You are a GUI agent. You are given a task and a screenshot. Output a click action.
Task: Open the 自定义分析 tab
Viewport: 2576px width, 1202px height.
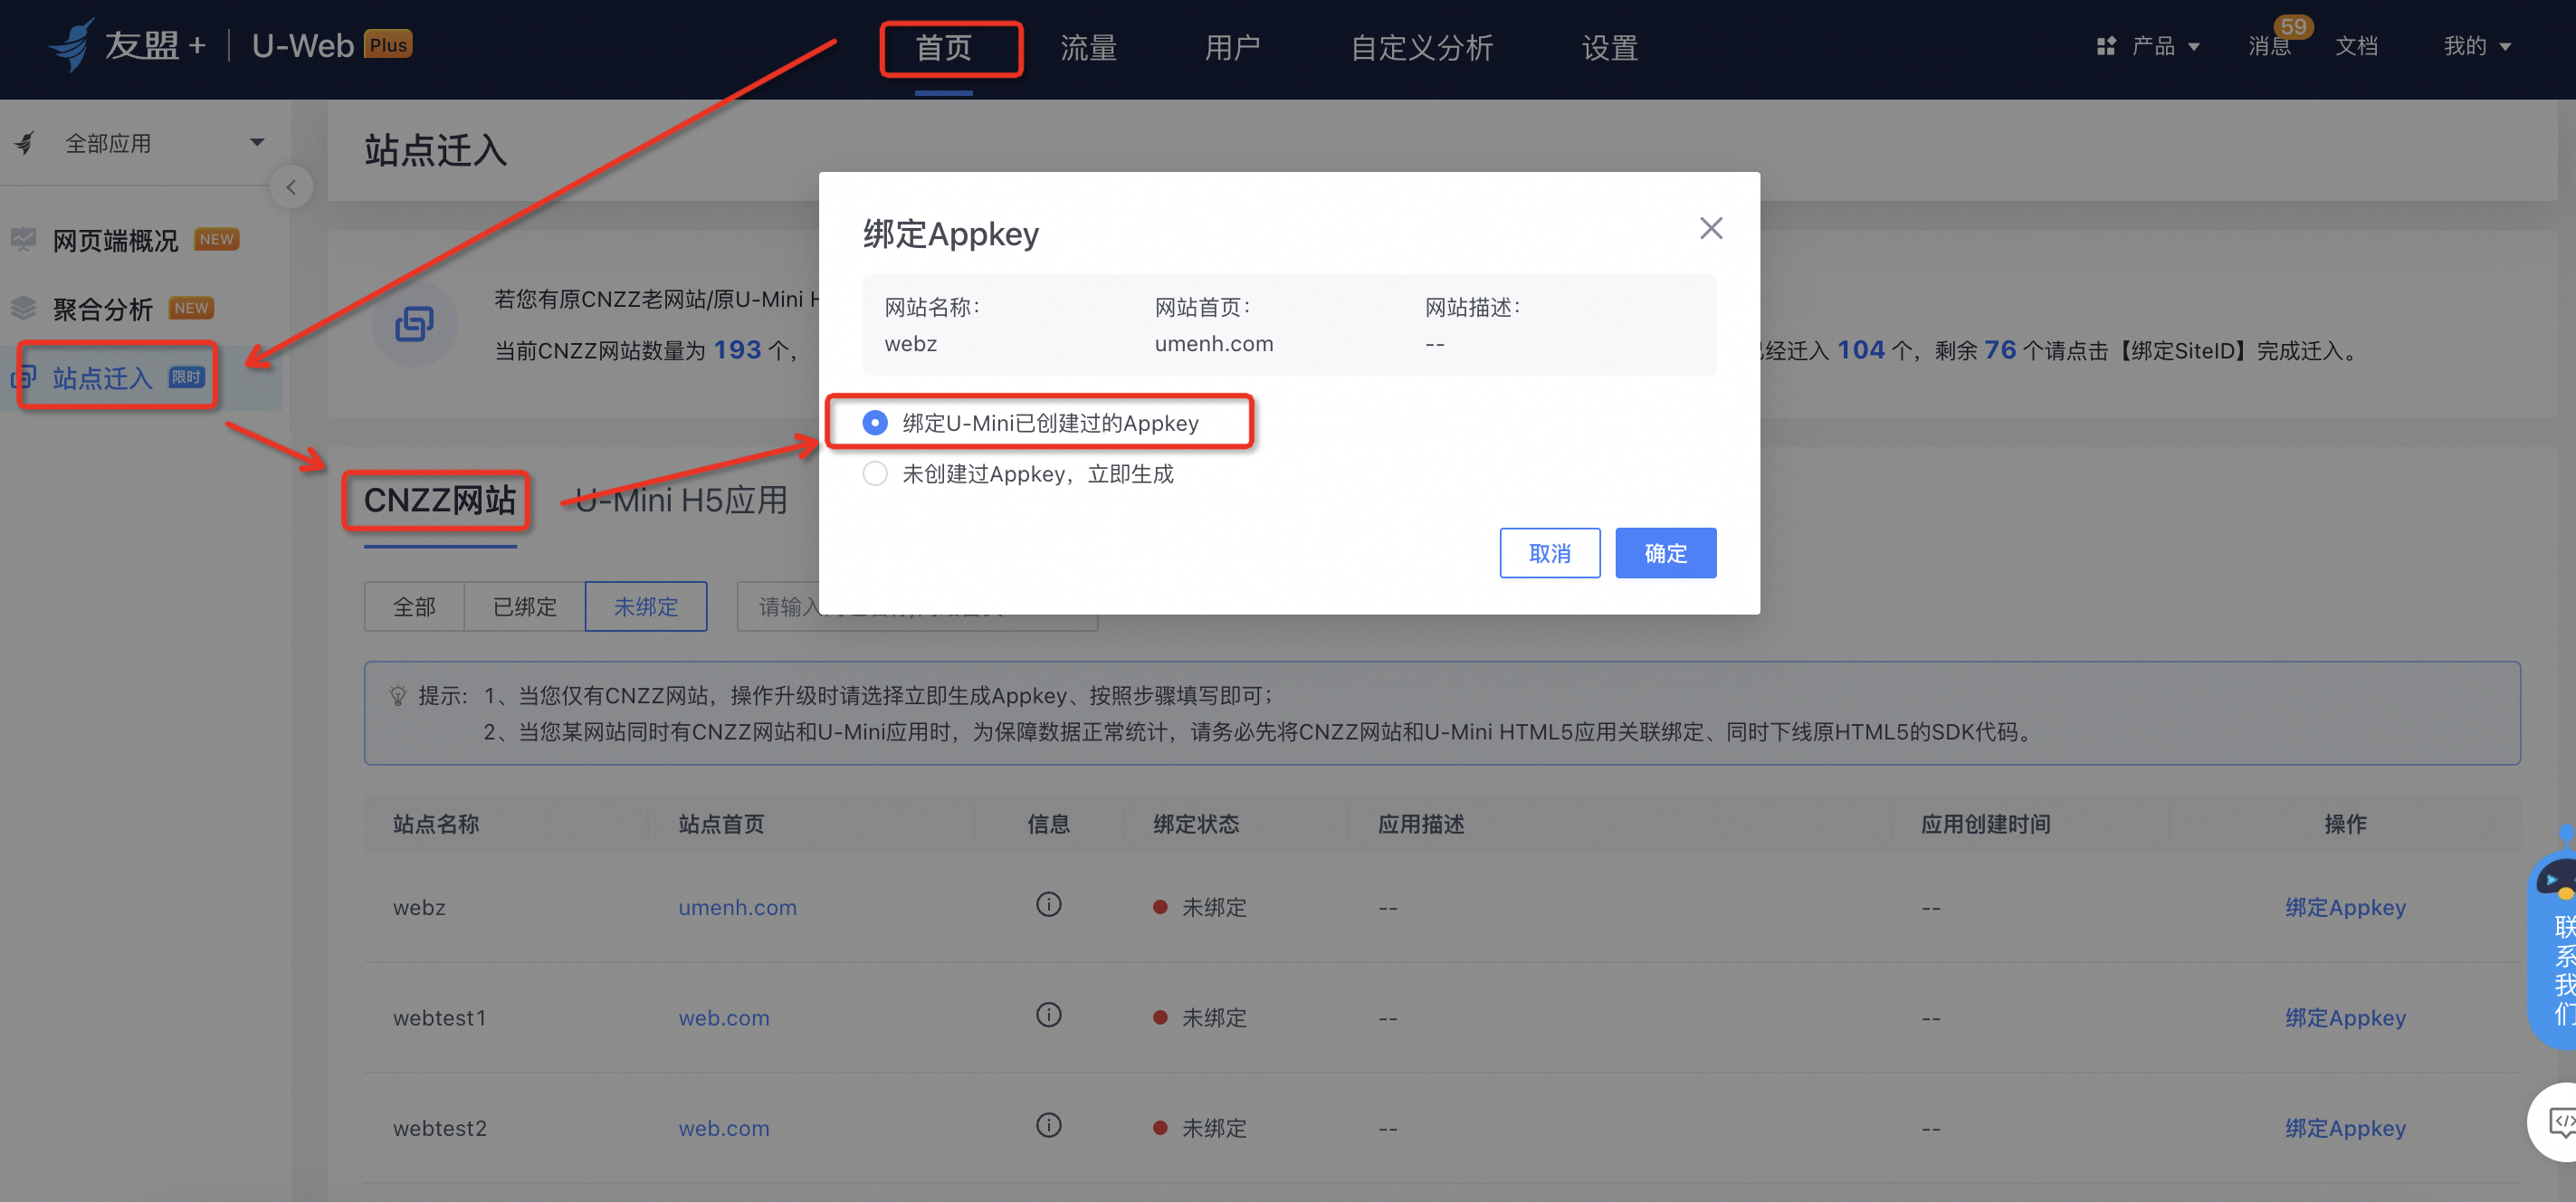pos(1421,48)
